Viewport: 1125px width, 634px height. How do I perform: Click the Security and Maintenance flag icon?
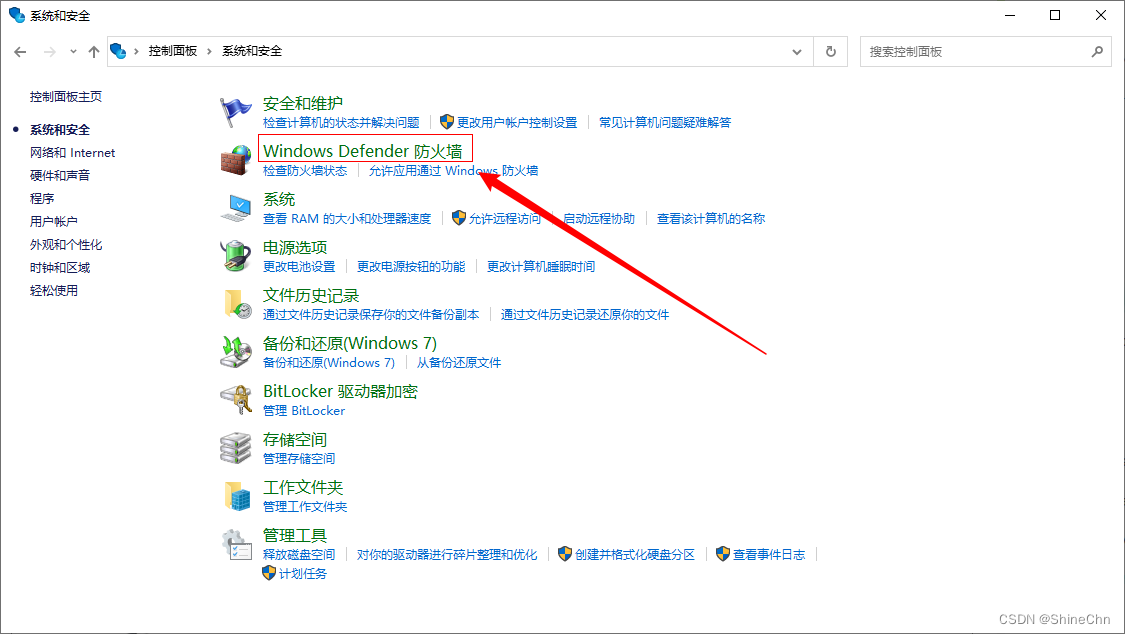[x=235, y=112]
